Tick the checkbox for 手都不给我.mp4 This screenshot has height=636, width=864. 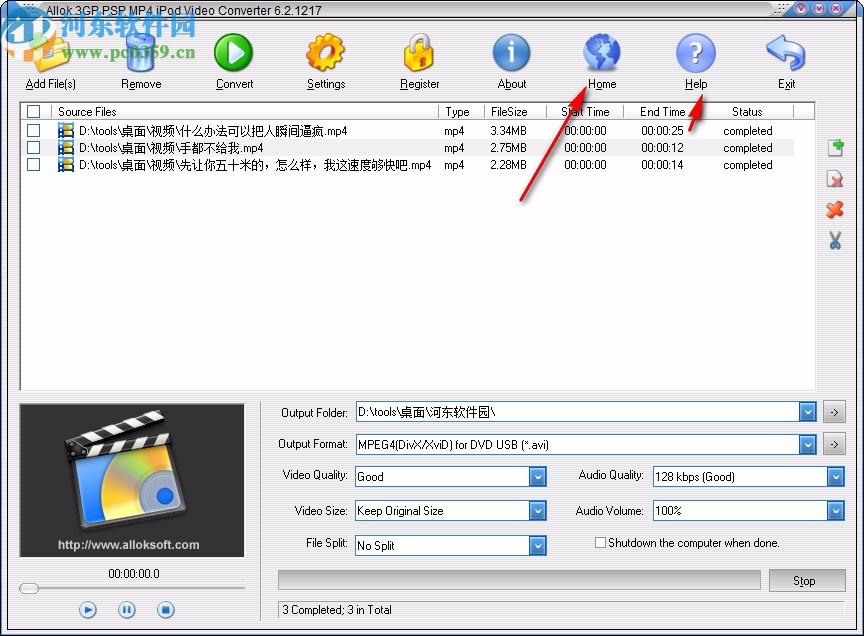tap(33, 147)
